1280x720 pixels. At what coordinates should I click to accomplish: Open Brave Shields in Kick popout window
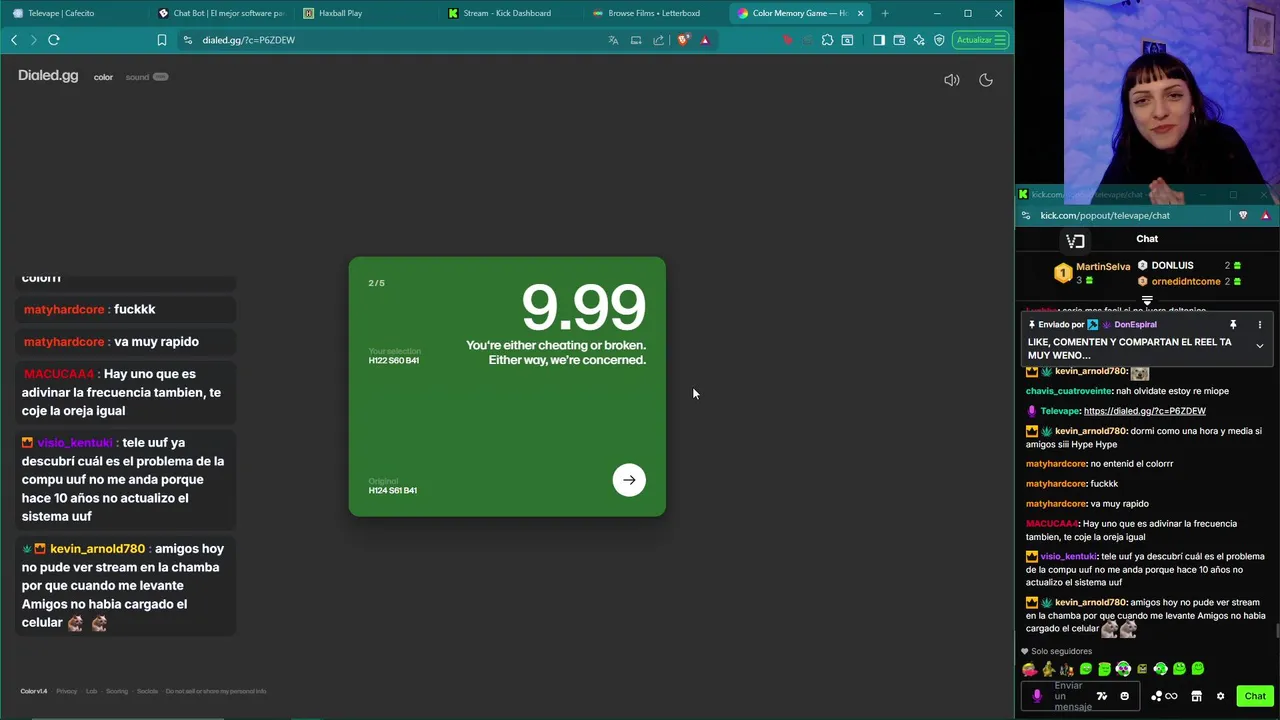click(1244, 215)
